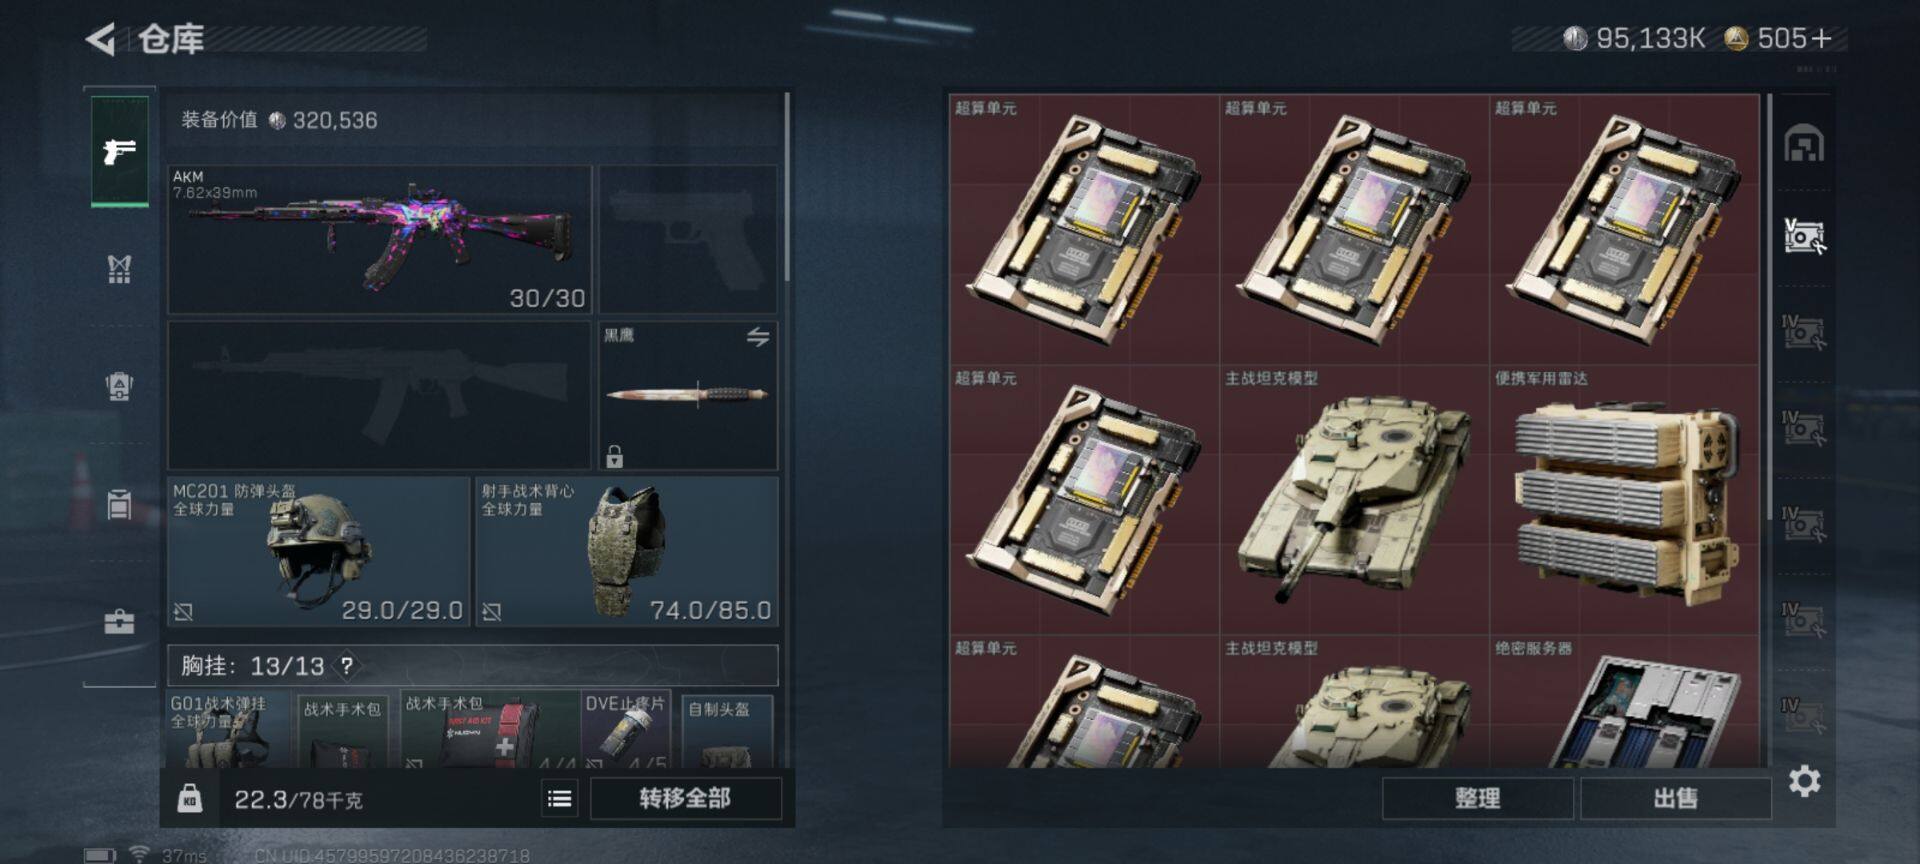The width and height of the screenshot is (1920, 864).
Task: Open the briefcase category in left sidebar
Action: click(120, 622)
